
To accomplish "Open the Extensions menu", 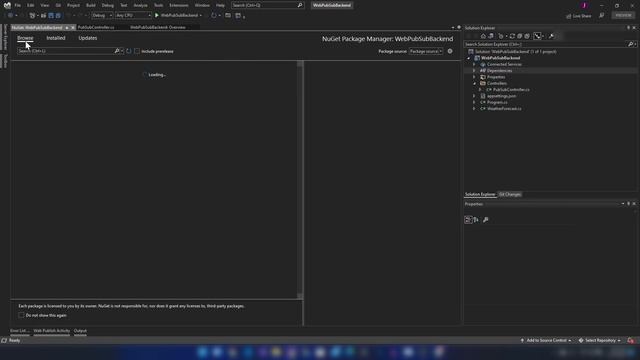I will [179, 5].
